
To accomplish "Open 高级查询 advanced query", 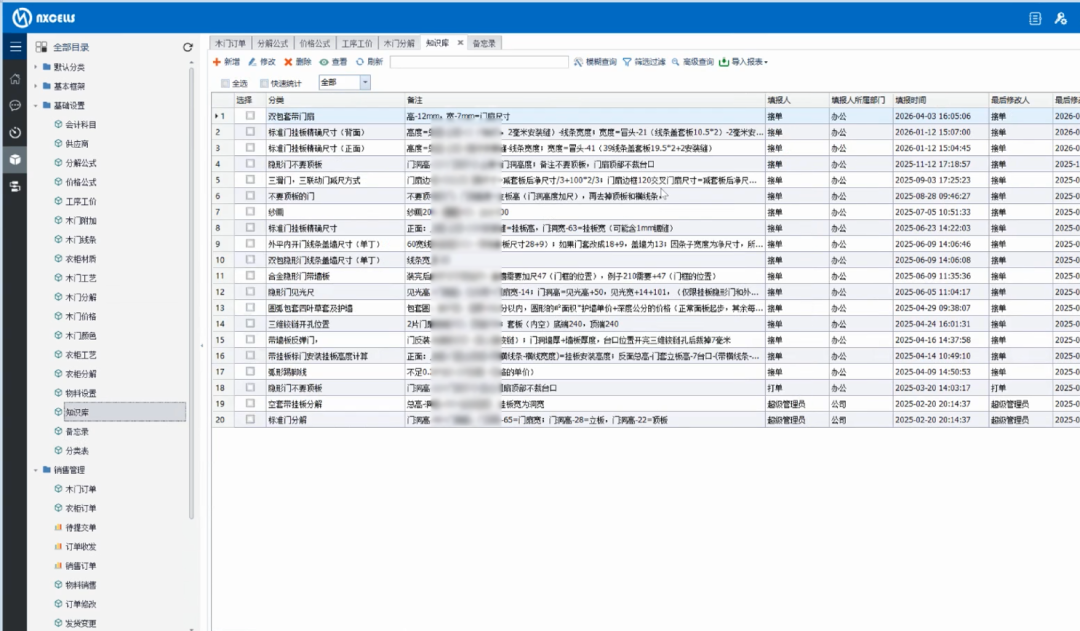I will click(x=692, y=62).
